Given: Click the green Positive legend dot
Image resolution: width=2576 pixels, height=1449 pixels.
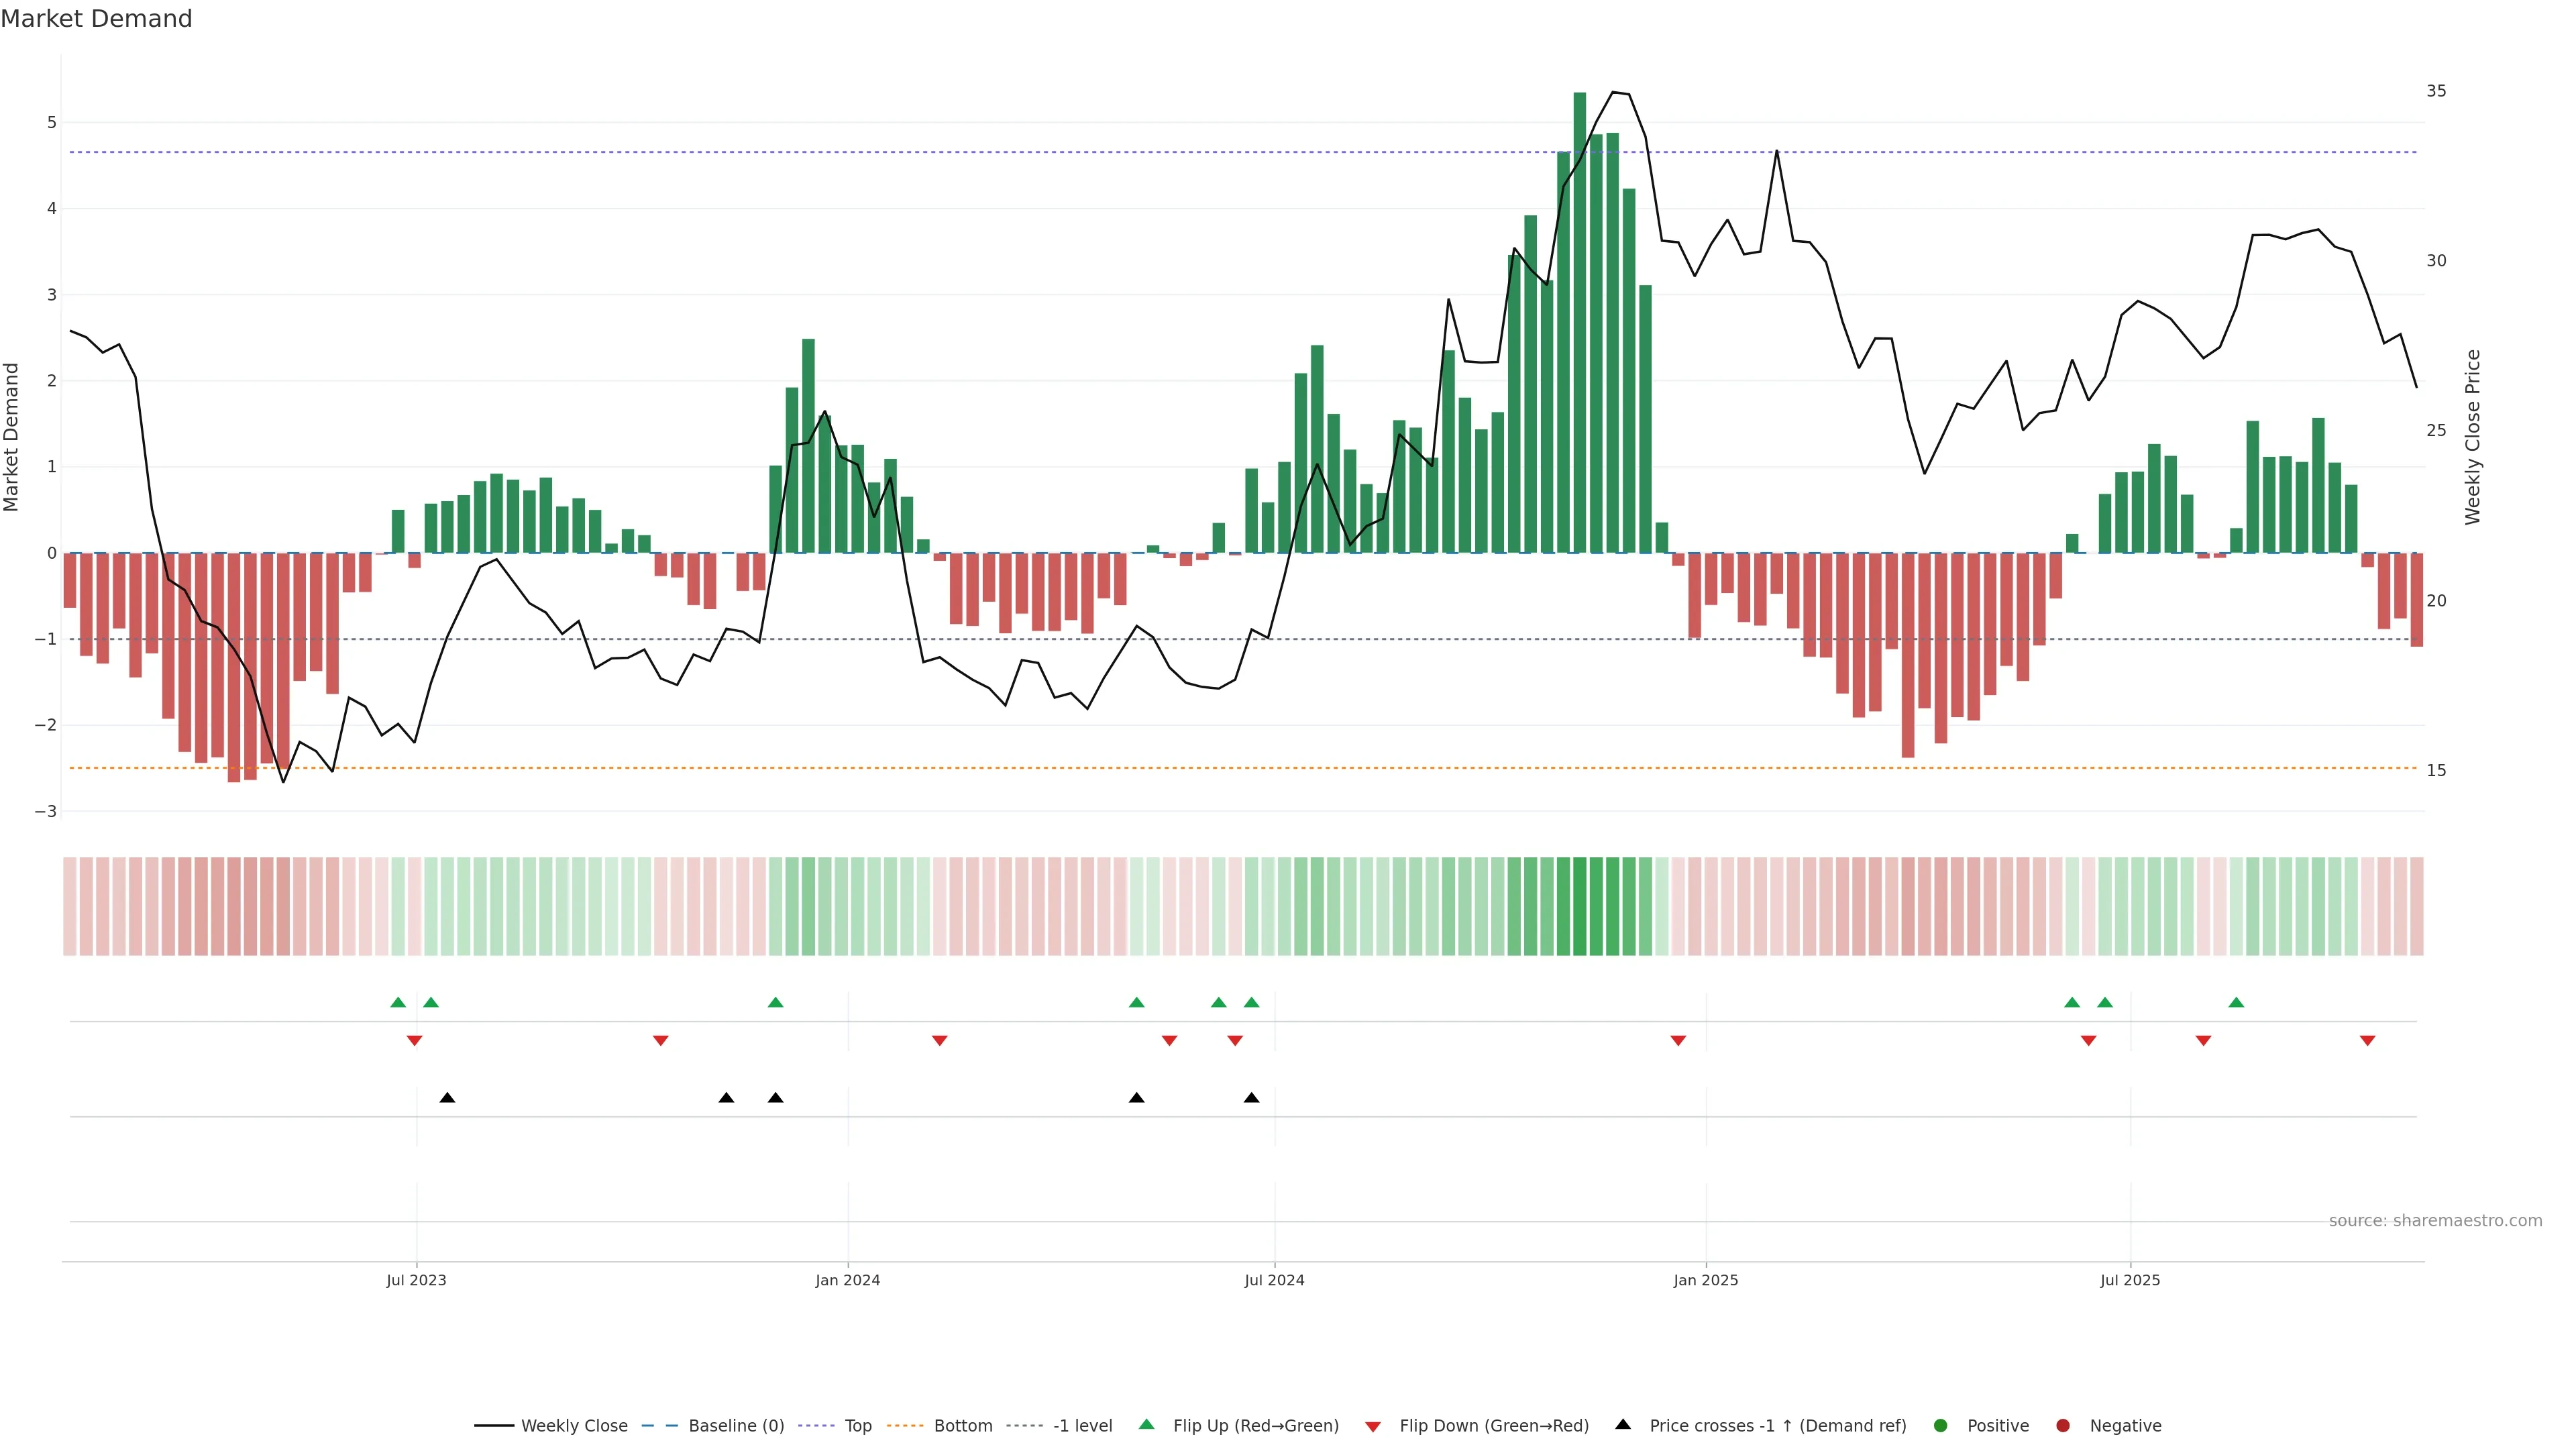Looking at the screenshot, I should point(1941,1425).
